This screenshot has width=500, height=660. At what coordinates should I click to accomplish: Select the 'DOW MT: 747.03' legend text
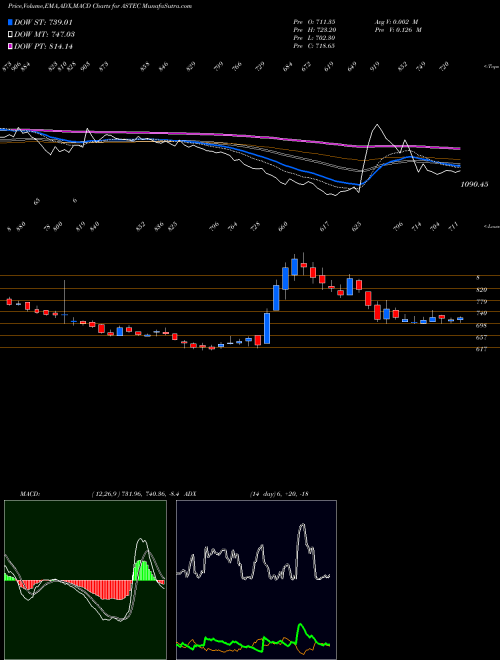(44, 34)
